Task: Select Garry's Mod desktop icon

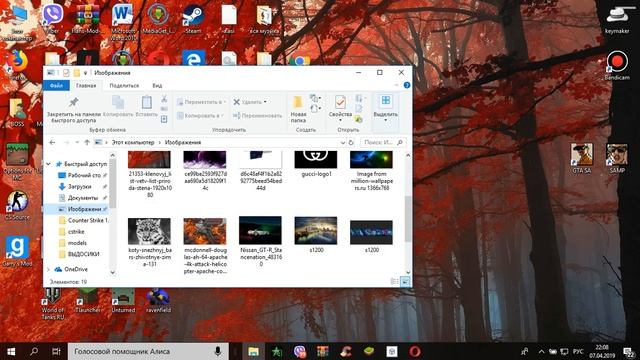Action: point(17,251)
